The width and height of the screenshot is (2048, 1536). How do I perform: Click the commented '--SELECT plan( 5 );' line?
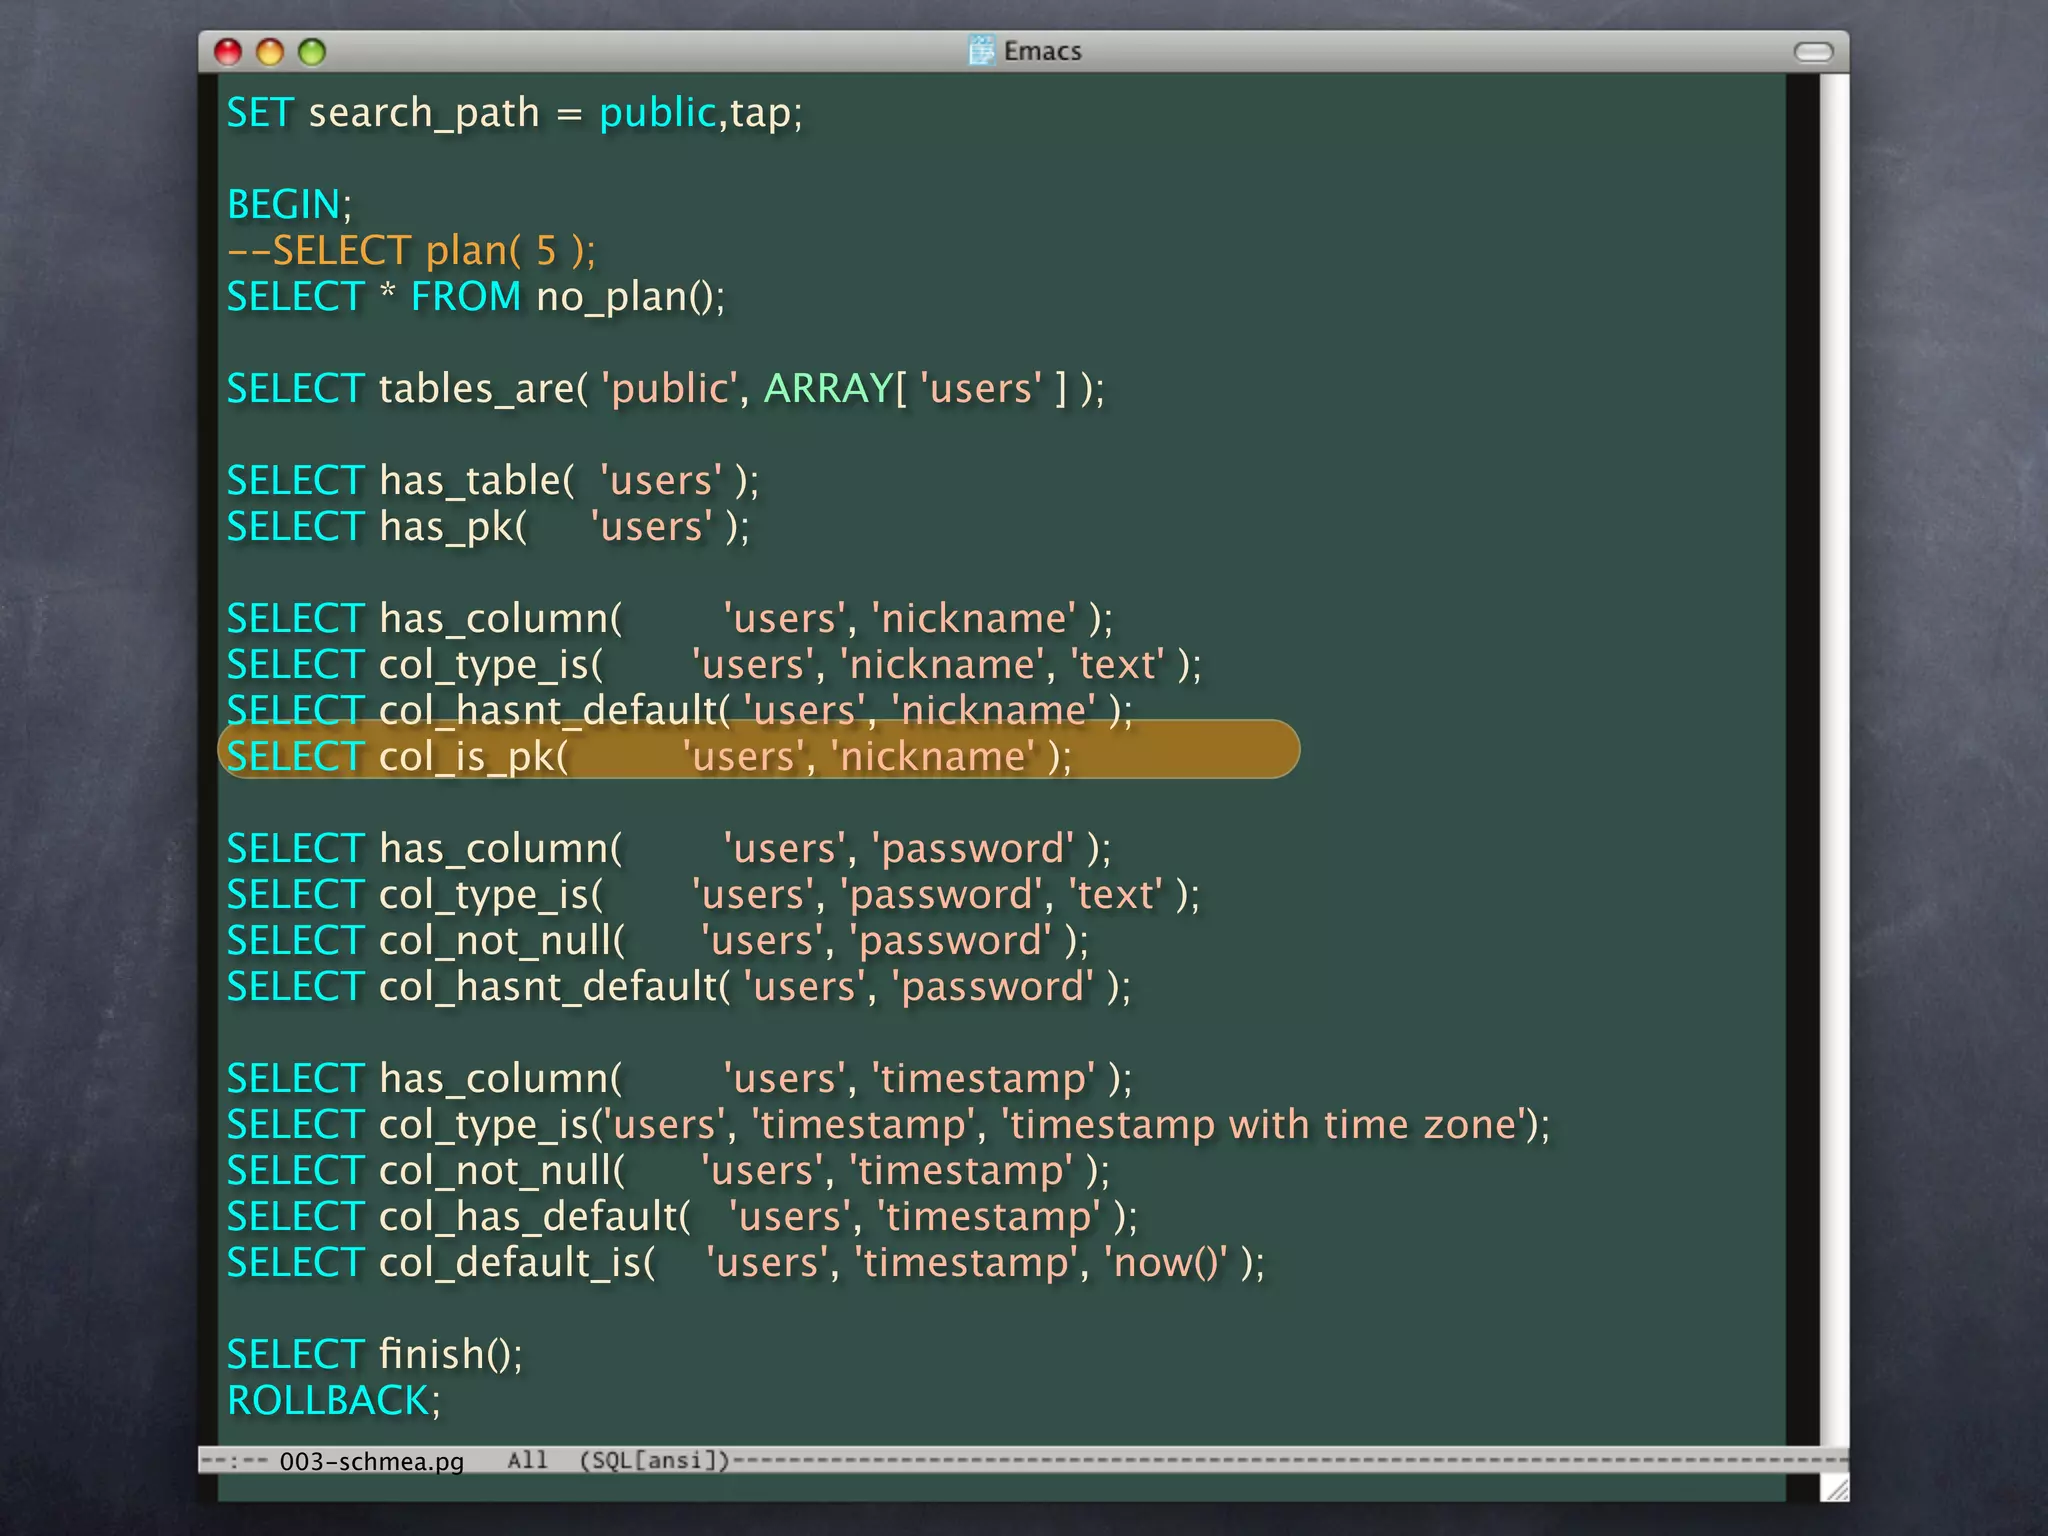pos(411,251)
